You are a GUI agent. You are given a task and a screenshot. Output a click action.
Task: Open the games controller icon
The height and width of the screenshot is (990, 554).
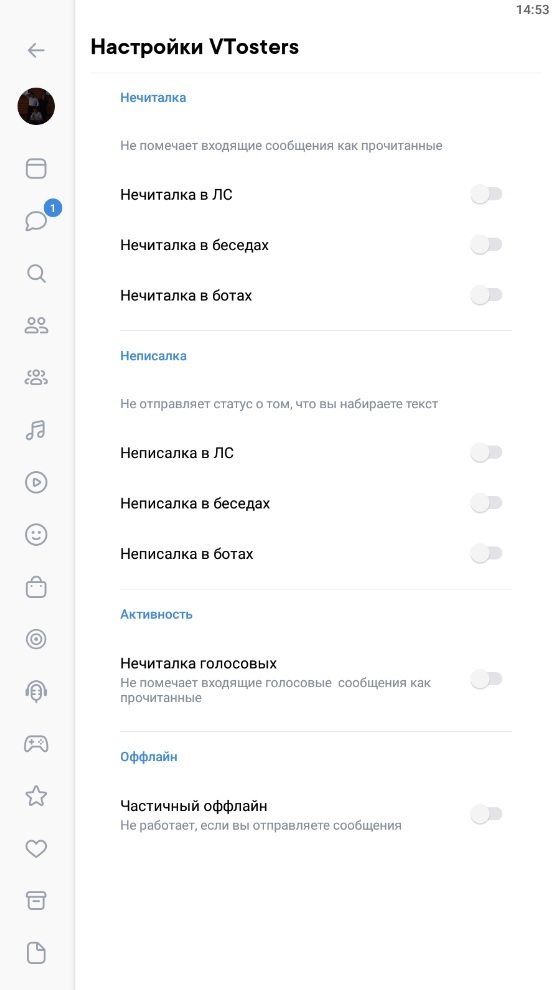click(36, 744)
